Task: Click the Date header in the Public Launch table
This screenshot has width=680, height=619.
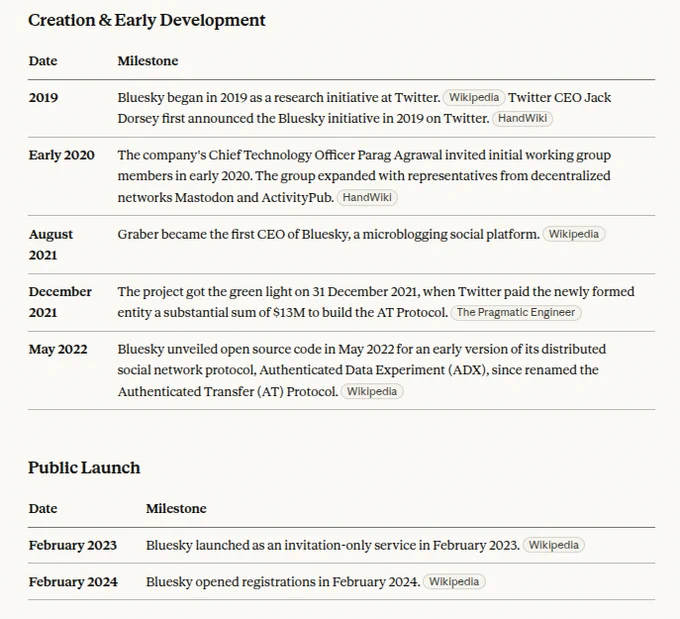Action: click(43, 508)
